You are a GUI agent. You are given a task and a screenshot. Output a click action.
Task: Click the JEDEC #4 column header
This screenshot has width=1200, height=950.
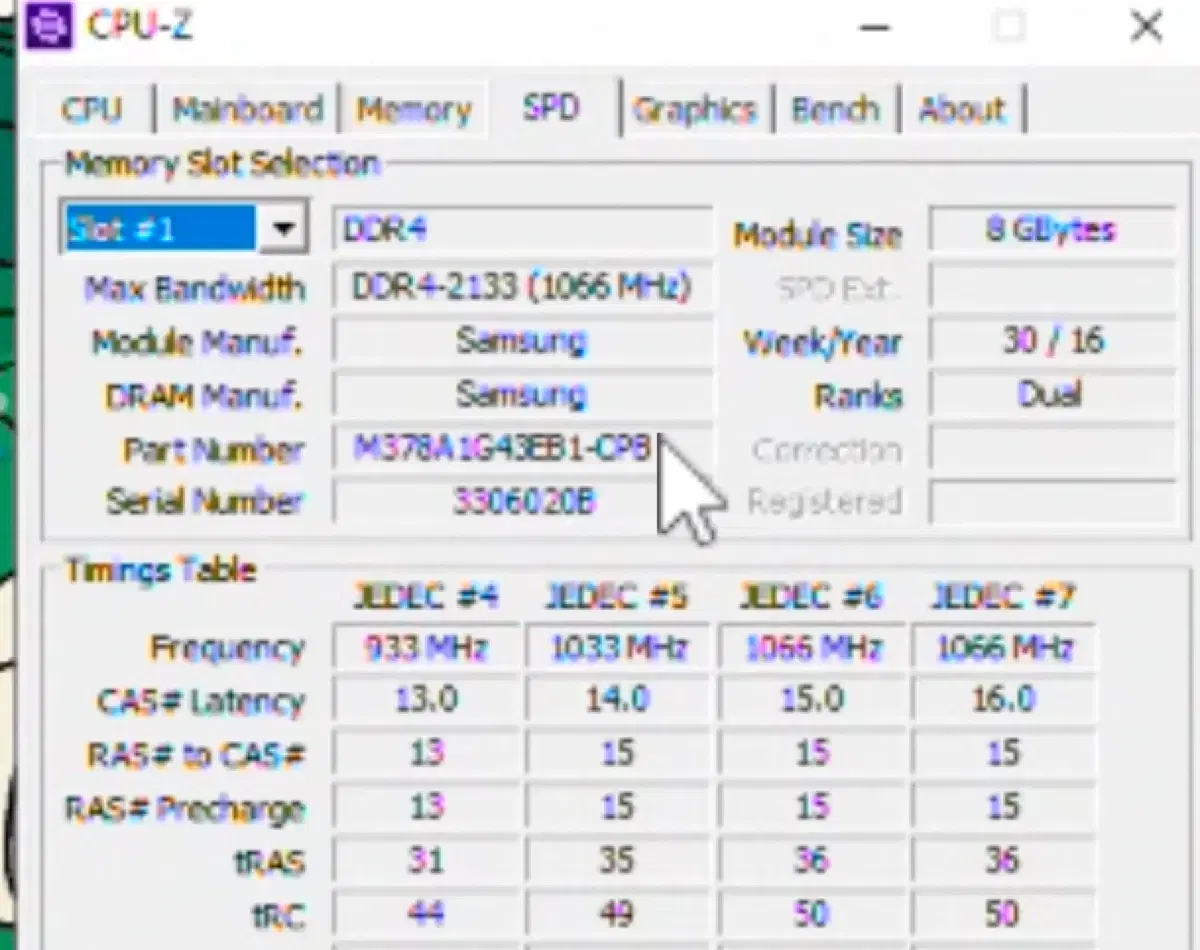[x=425, y=597]
